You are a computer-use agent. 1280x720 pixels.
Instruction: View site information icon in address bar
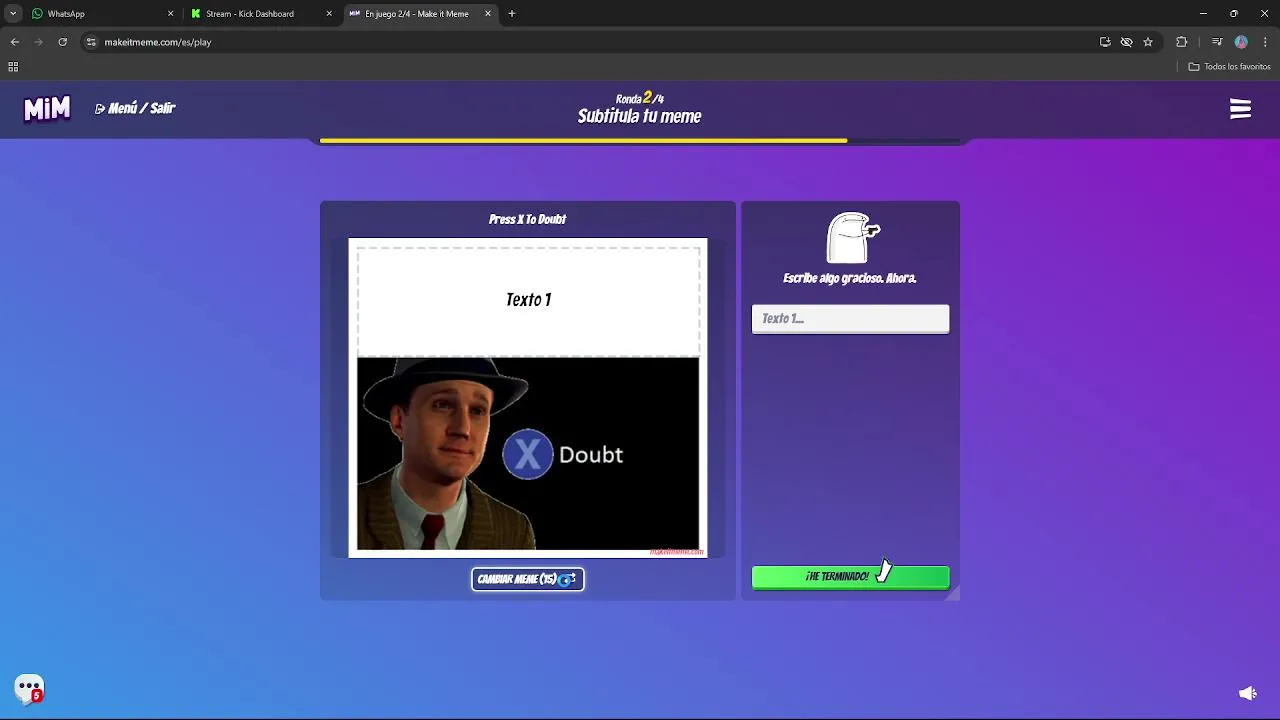coord(91,42)
